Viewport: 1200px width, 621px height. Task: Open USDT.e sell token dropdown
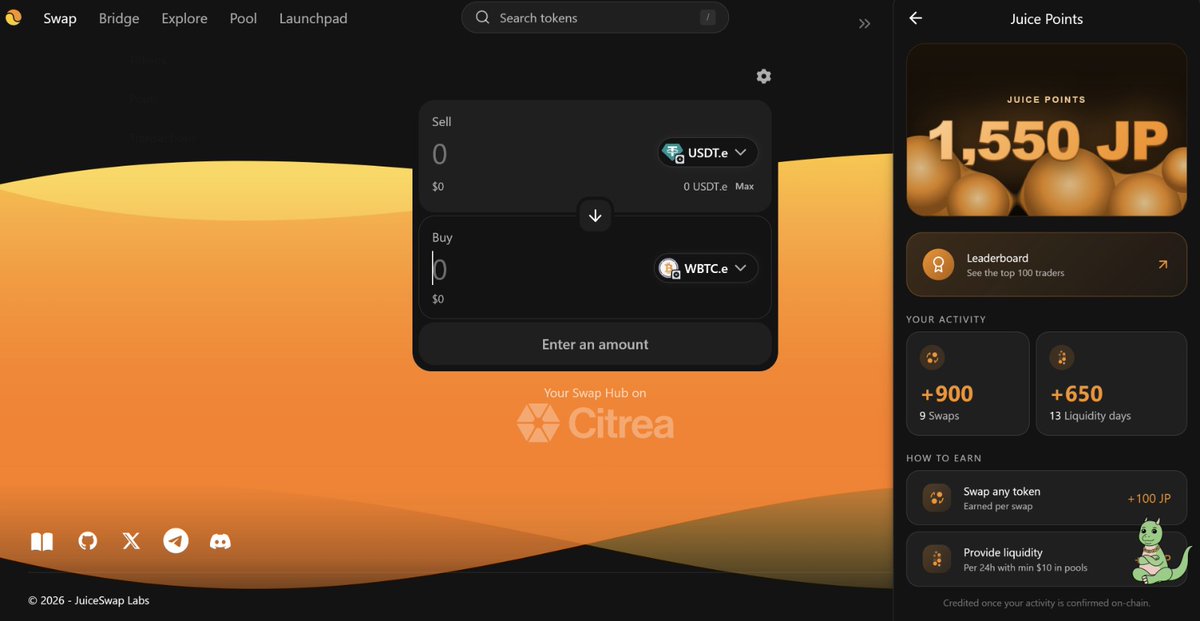click(707, 153)
